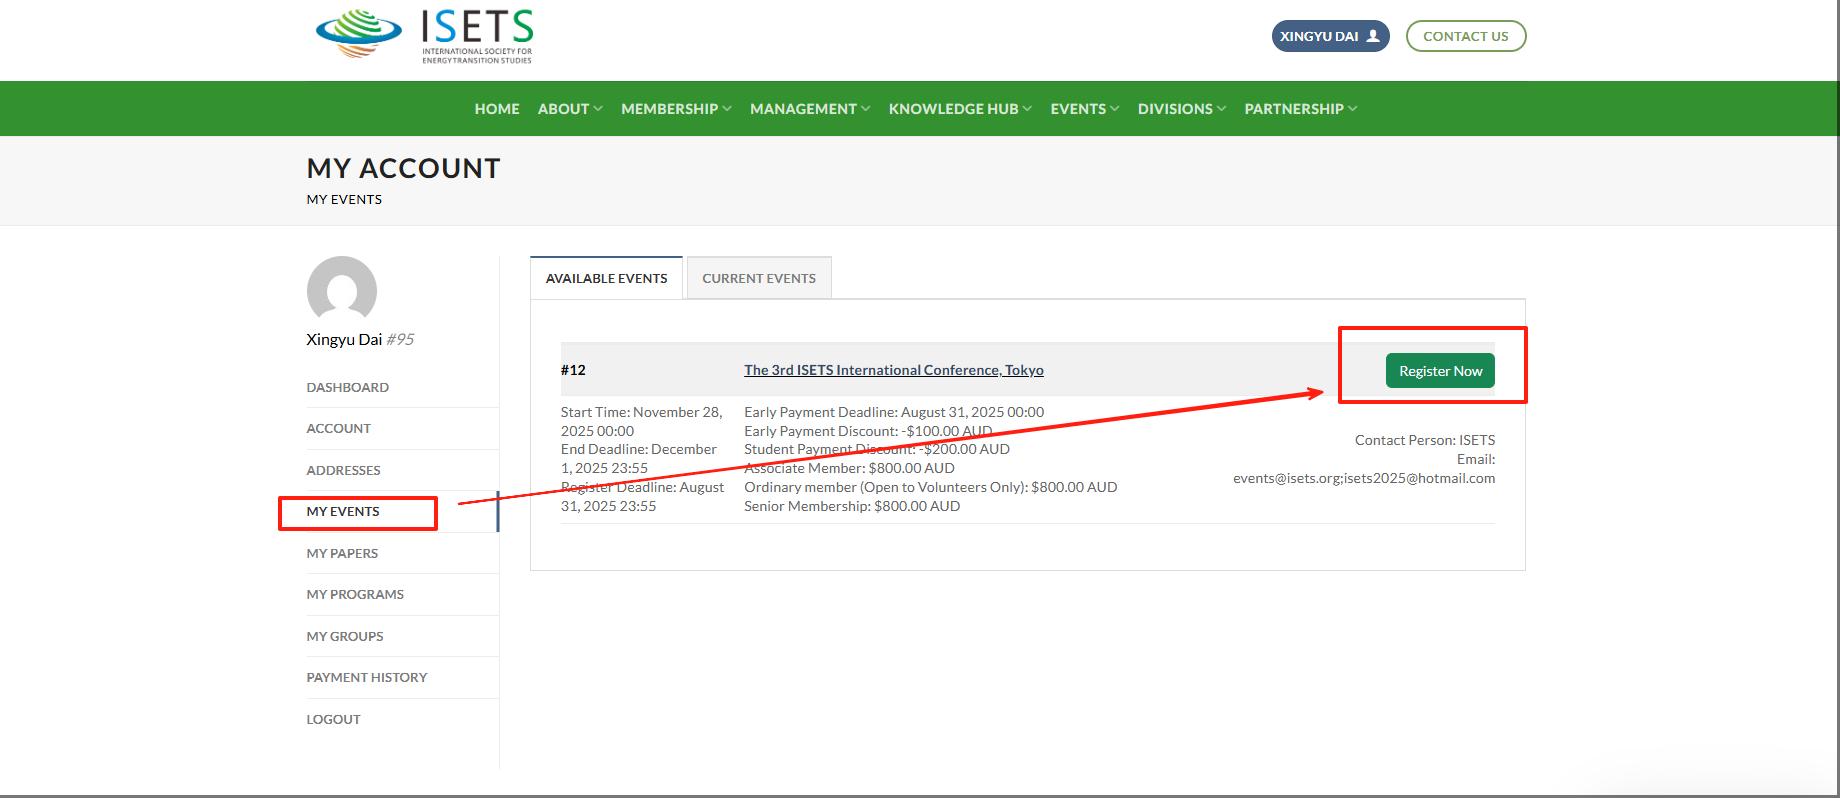Click the Student Payment Discount text

(877, 449)
